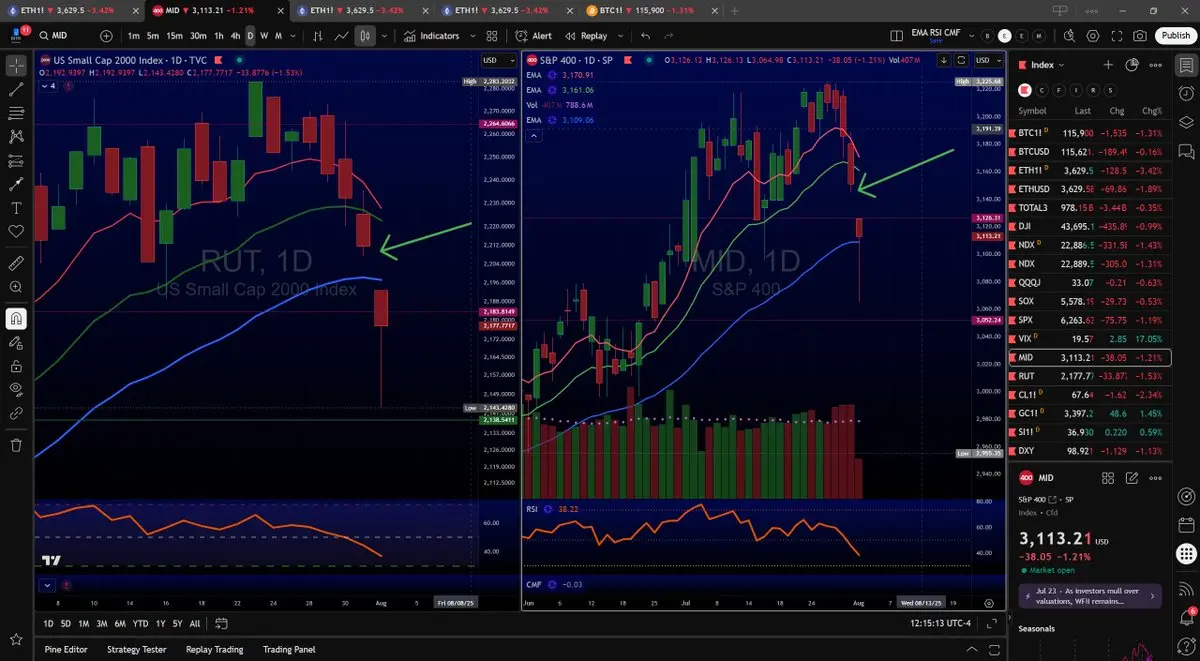
Task: Hide all drawings with eye icon
Action: tap(16, 389)
